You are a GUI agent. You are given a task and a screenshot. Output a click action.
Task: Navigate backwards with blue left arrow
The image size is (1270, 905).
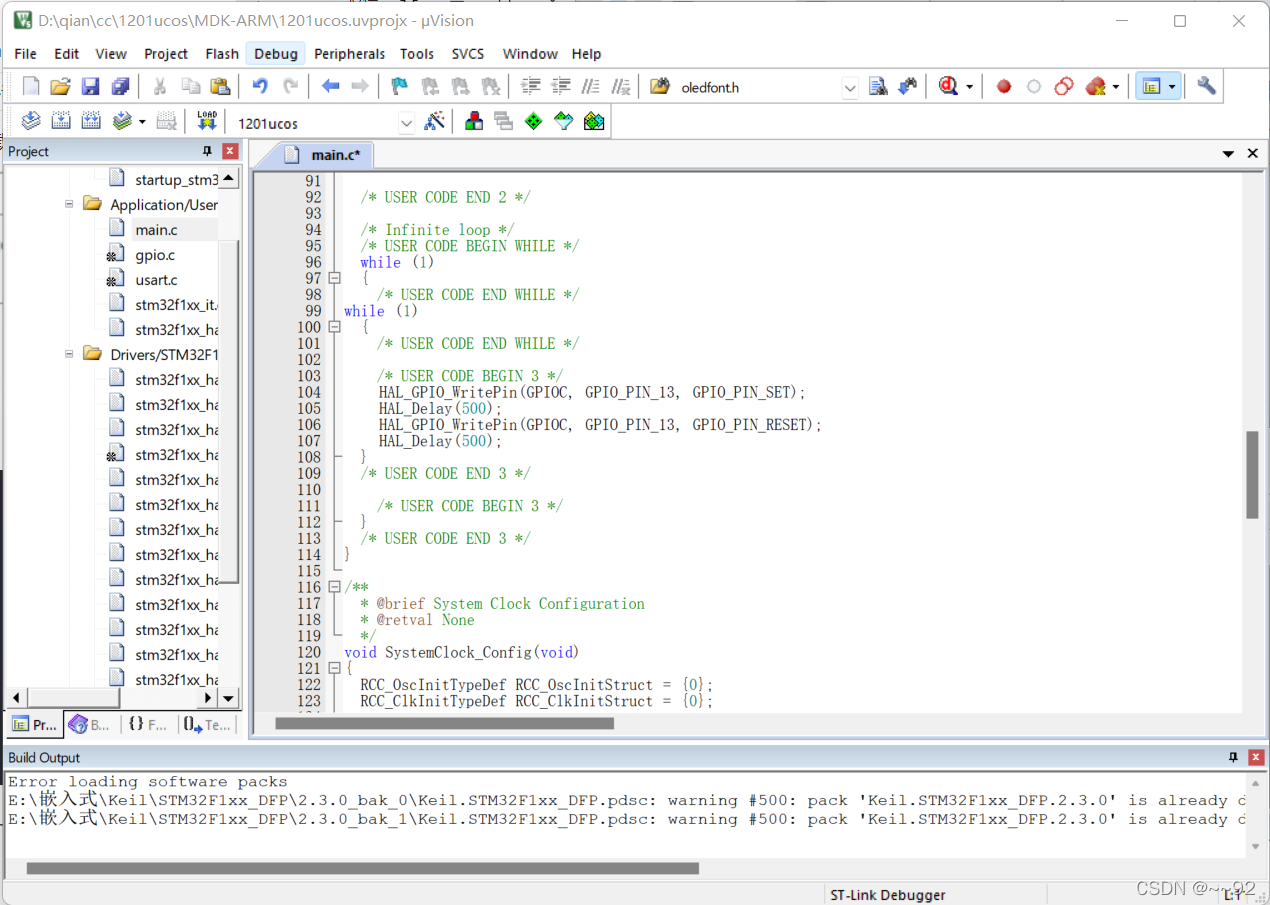point(330,87)
